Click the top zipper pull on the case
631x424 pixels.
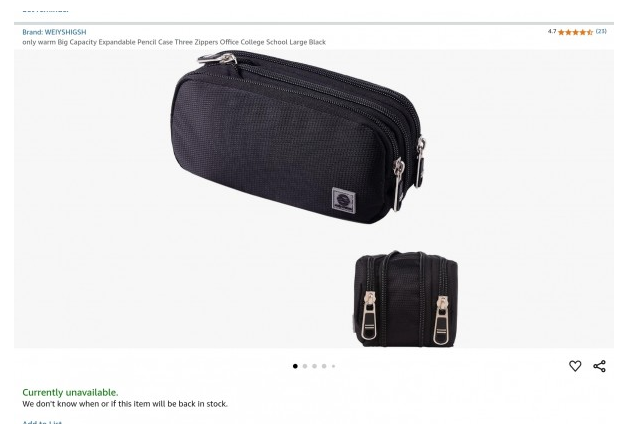[217, 59]
